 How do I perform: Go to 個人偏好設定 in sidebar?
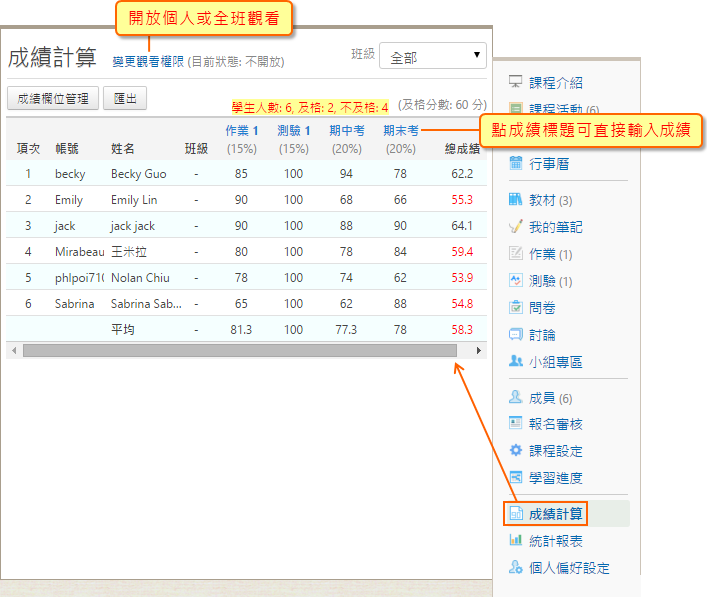click(x=569, y=568)
